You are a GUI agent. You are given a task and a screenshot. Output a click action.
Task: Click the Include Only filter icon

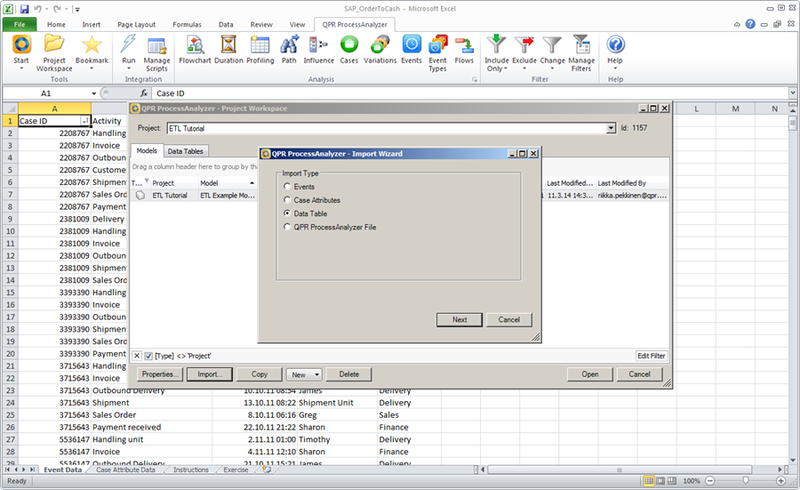pyautogui.click(x=496, y=45)
